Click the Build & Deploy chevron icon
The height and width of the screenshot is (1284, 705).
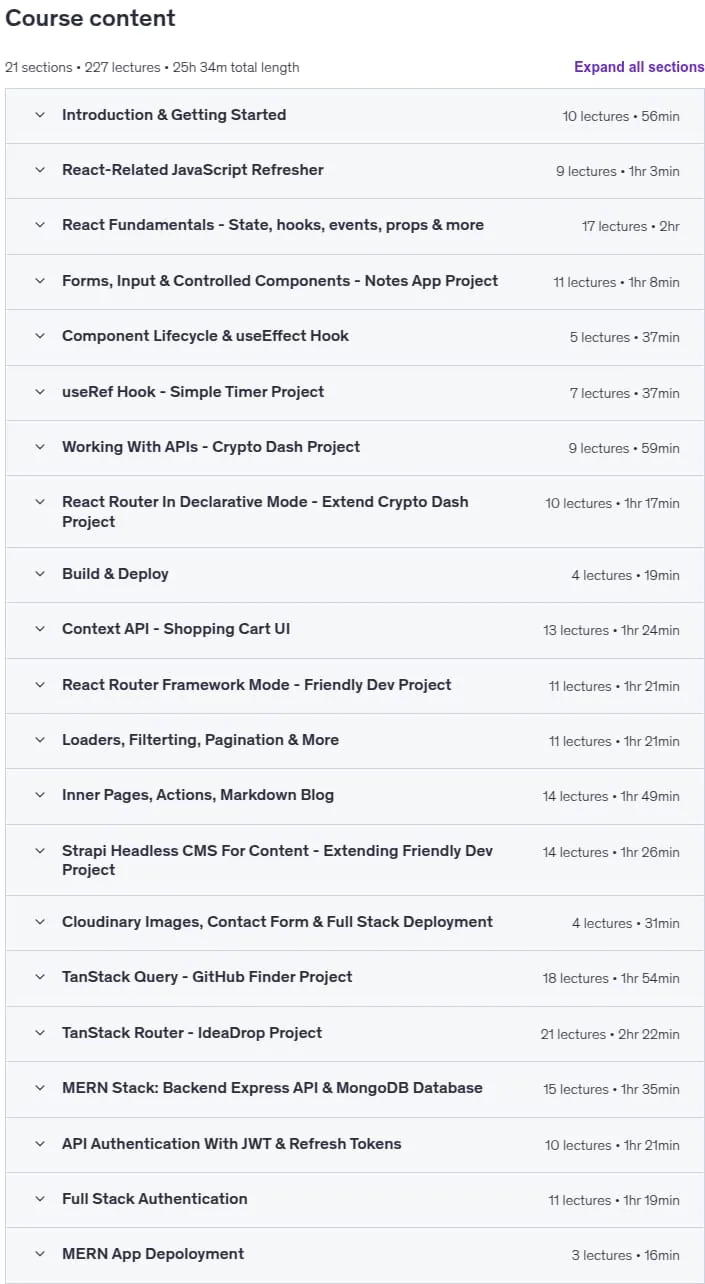point(40,574)
